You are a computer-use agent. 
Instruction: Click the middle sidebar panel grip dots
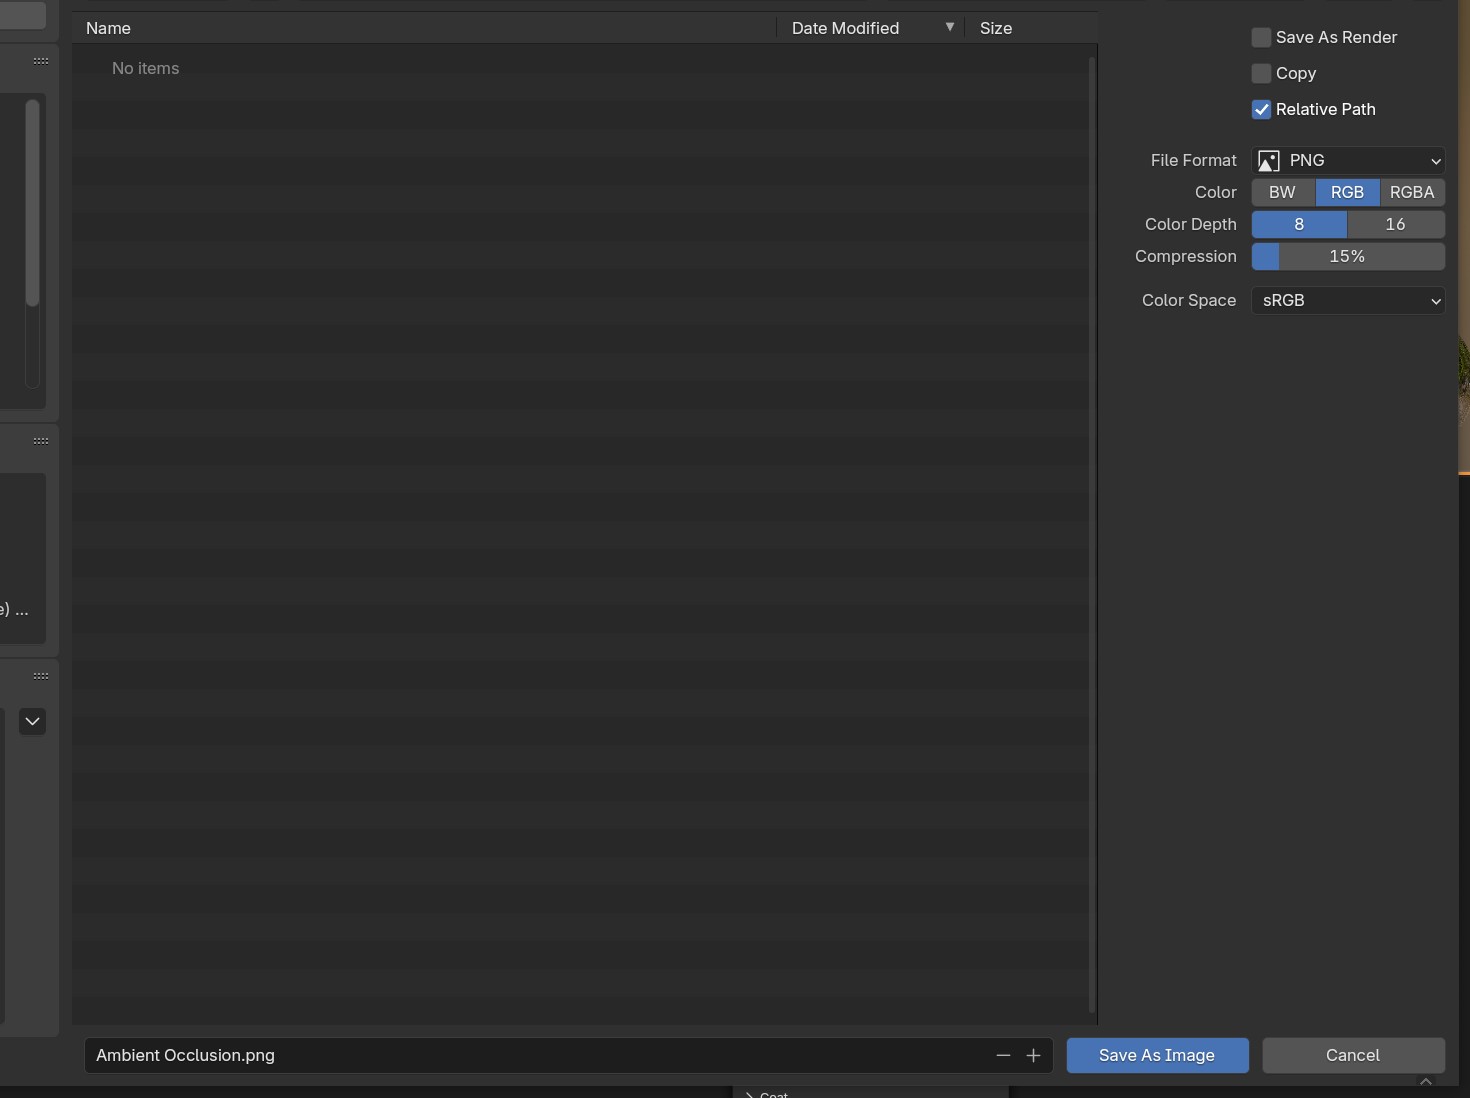point(41,441)
